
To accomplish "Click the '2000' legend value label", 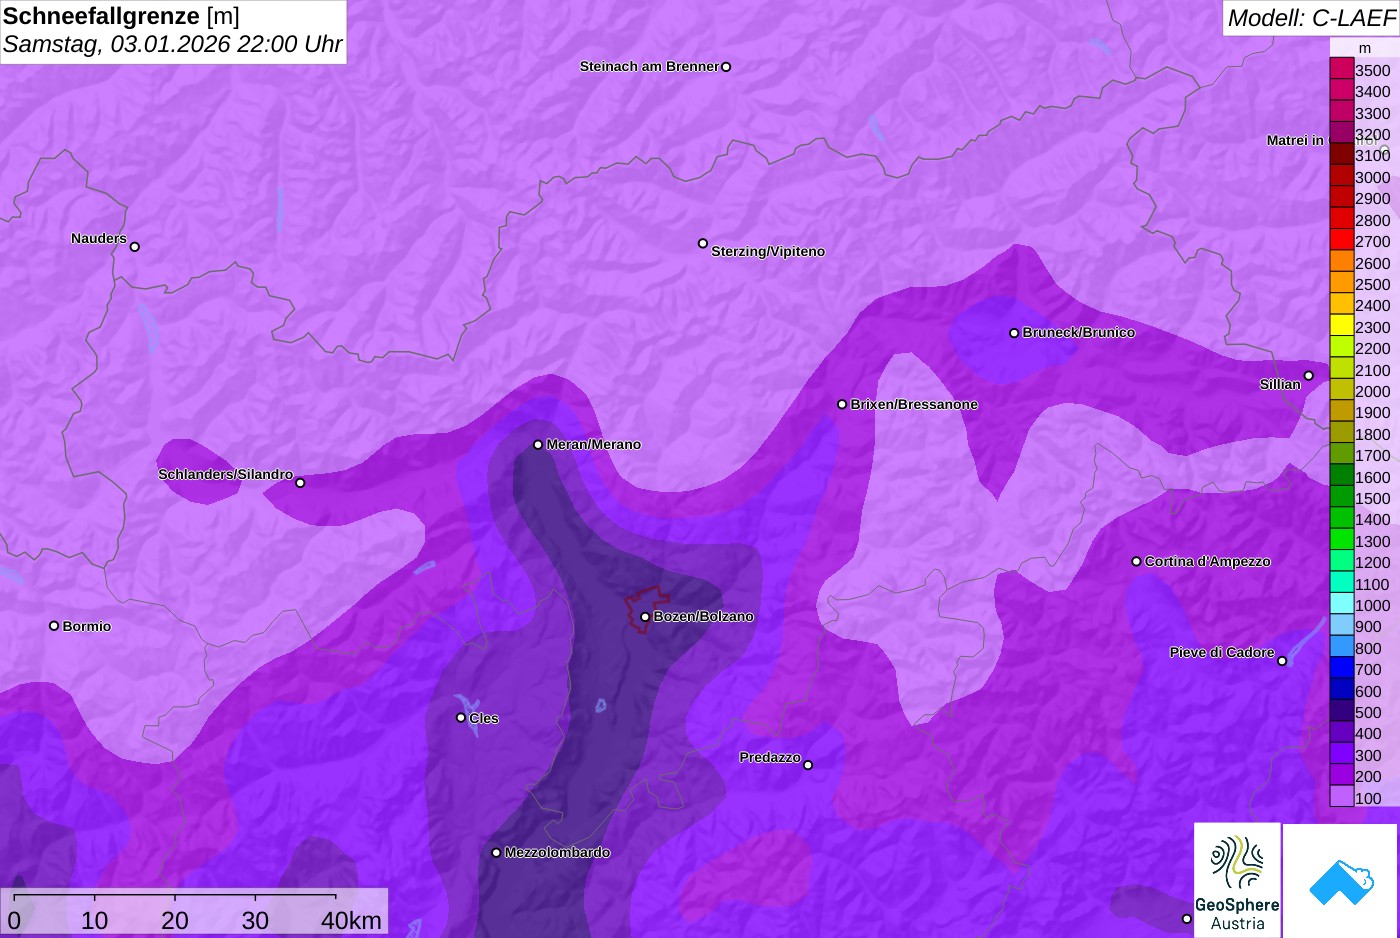I will [x=1372, y=391].
